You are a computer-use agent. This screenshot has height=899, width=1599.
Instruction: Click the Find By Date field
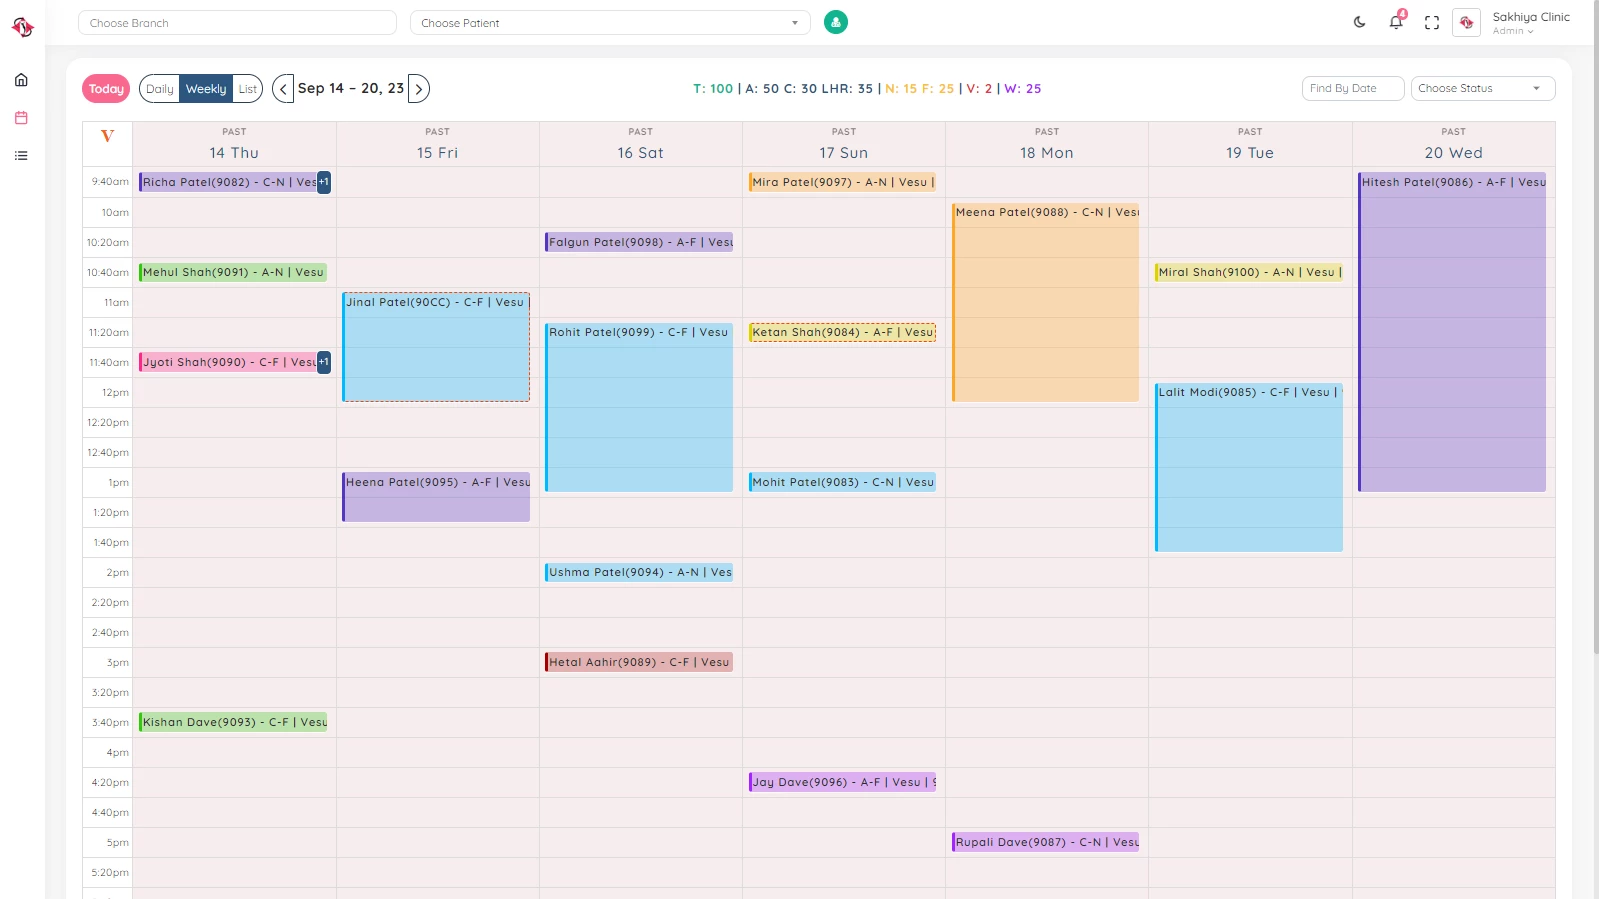click(x=1353, y=88)
